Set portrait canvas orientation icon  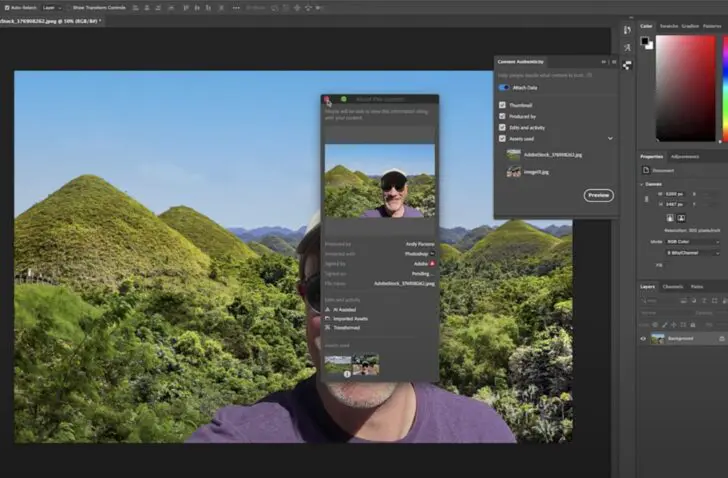[x=670, y=218]
